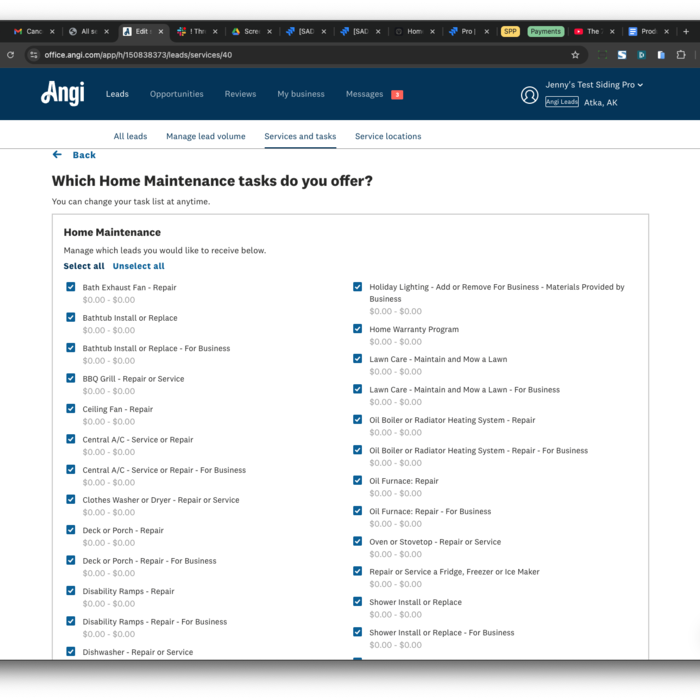Uncheck Home Warranty Program checkbox
Viewport: 700px width, 700px height.
357,328
